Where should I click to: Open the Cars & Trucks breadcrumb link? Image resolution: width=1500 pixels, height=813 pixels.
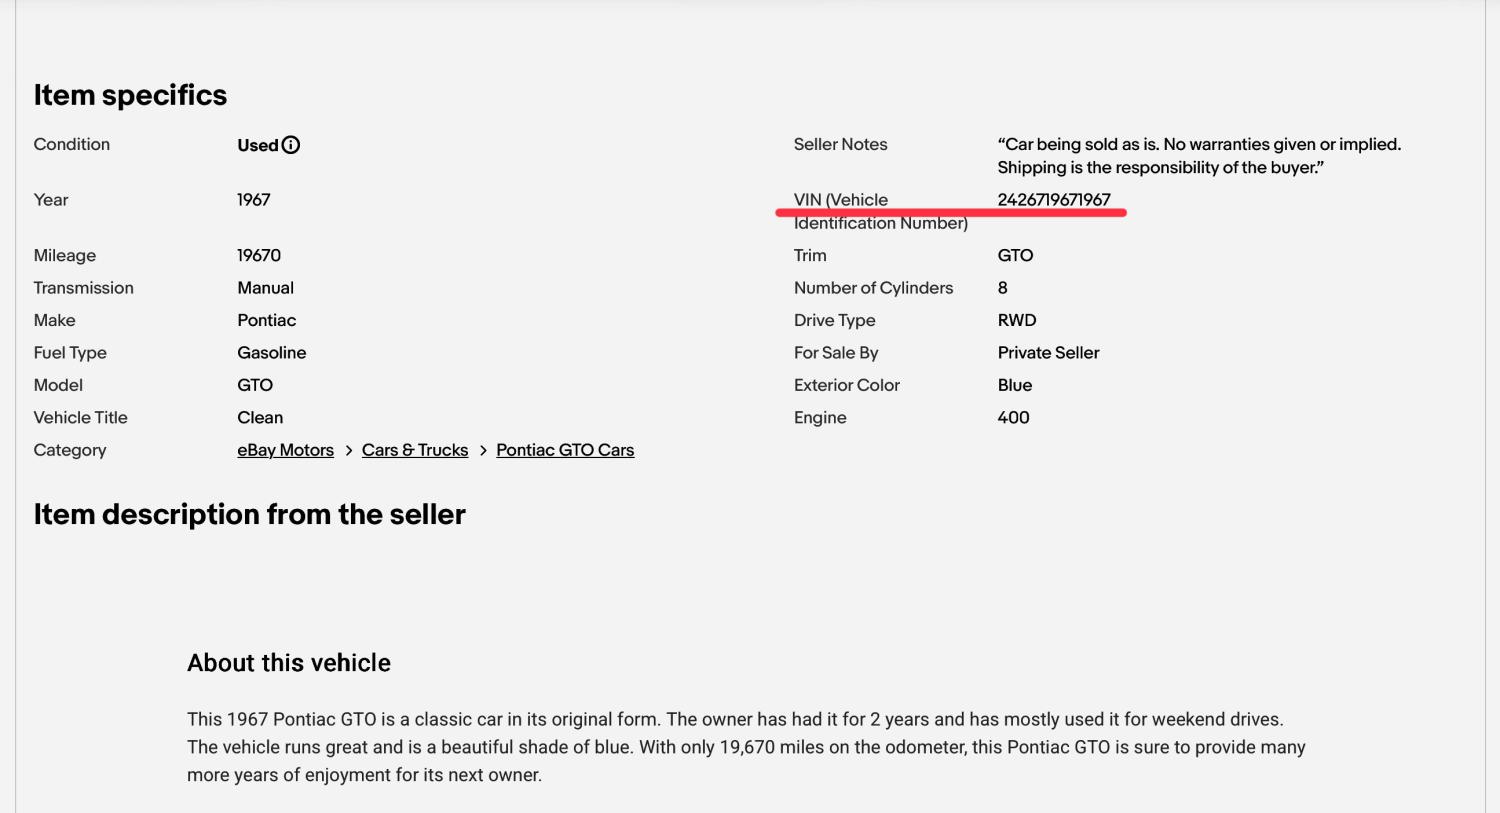click(x=415, y=450)
